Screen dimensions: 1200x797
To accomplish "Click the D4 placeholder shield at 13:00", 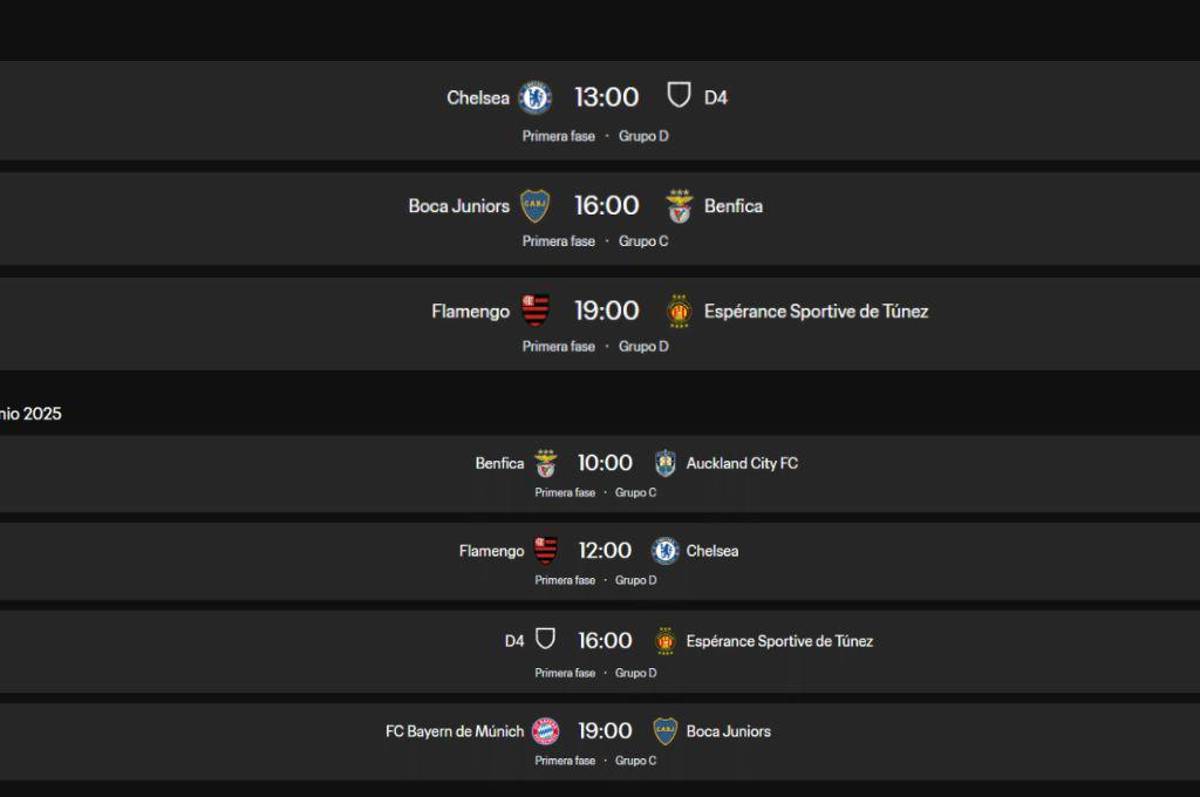I will pos(679,96).
